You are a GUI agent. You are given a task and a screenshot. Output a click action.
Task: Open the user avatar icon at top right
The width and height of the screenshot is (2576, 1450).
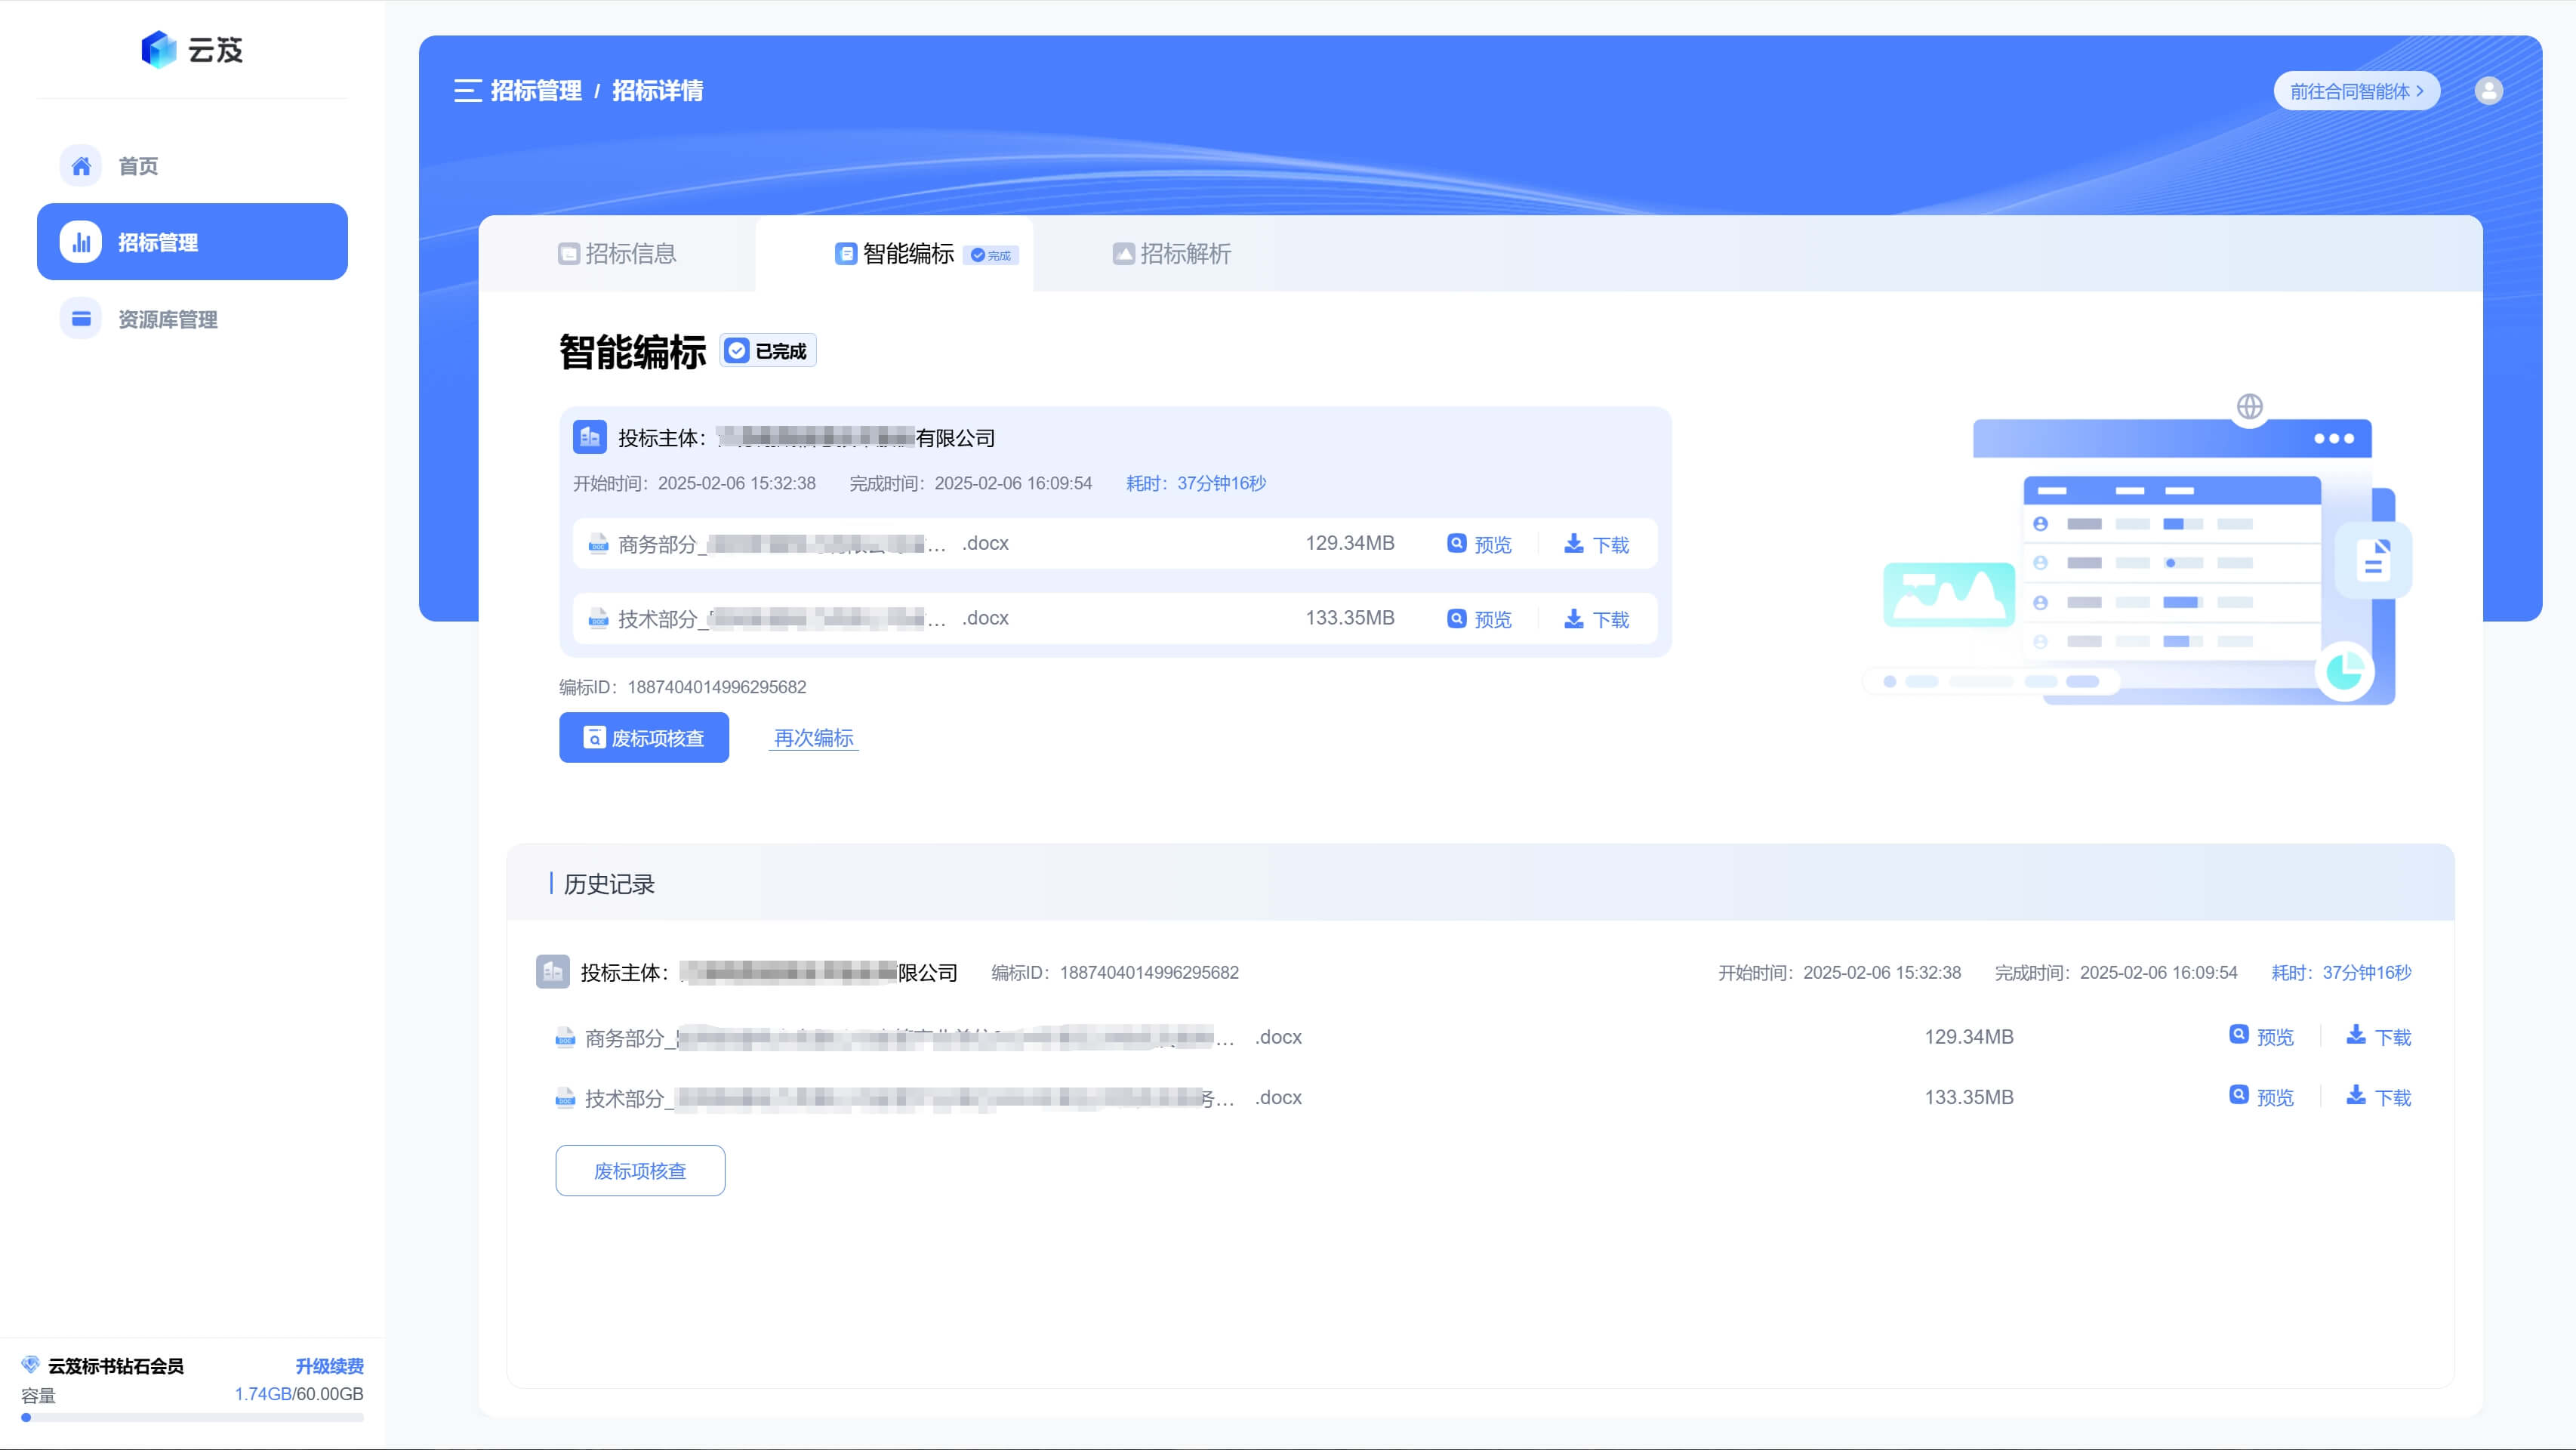point(2488,91)
